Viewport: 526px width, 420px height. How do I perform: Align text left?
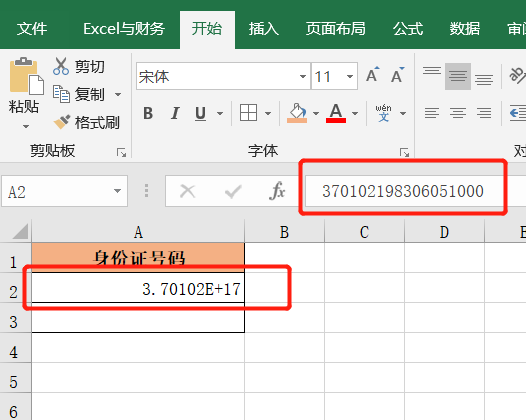pos(432,113)
